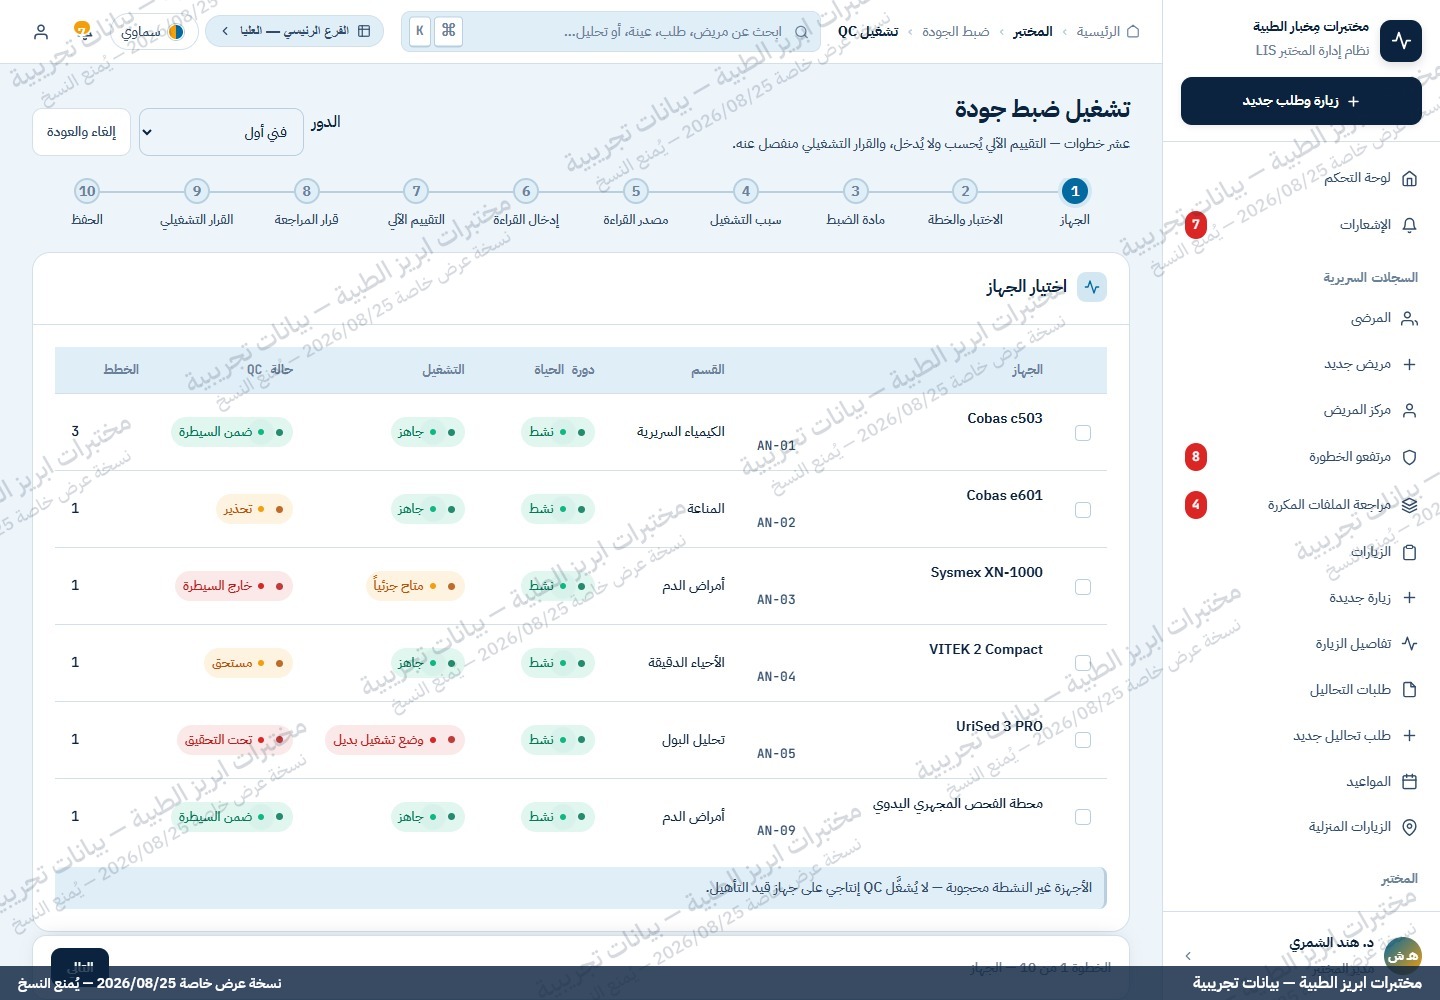Open the branch selector الفرع الرئيسي — العليا
The height and width of the screenshot is (1000, 1440).
point(294,31)
